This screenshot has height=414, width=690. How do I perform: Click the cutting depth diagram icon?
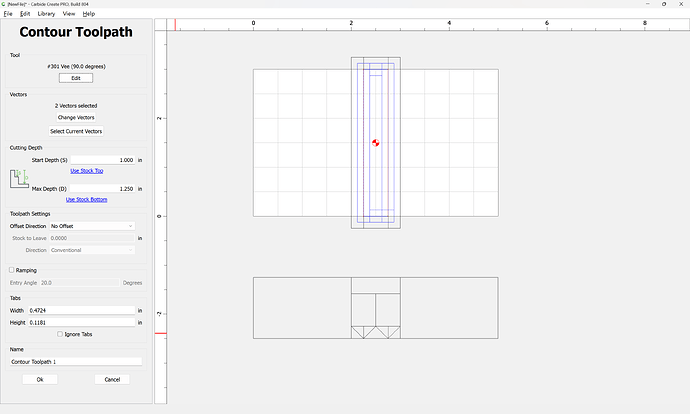point(20,179)
